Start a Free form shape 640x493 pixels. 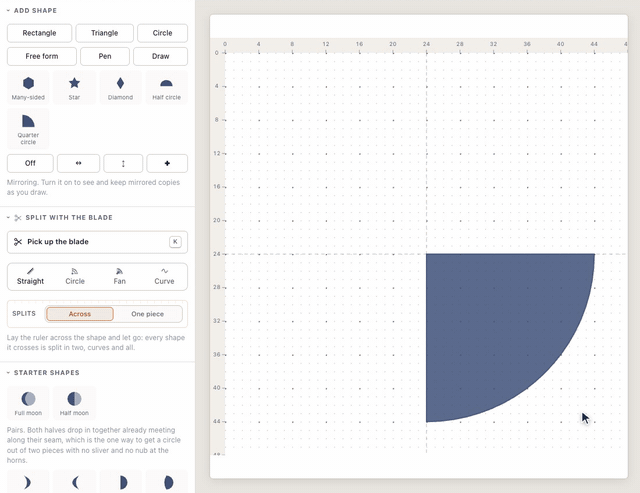(42, 56)
